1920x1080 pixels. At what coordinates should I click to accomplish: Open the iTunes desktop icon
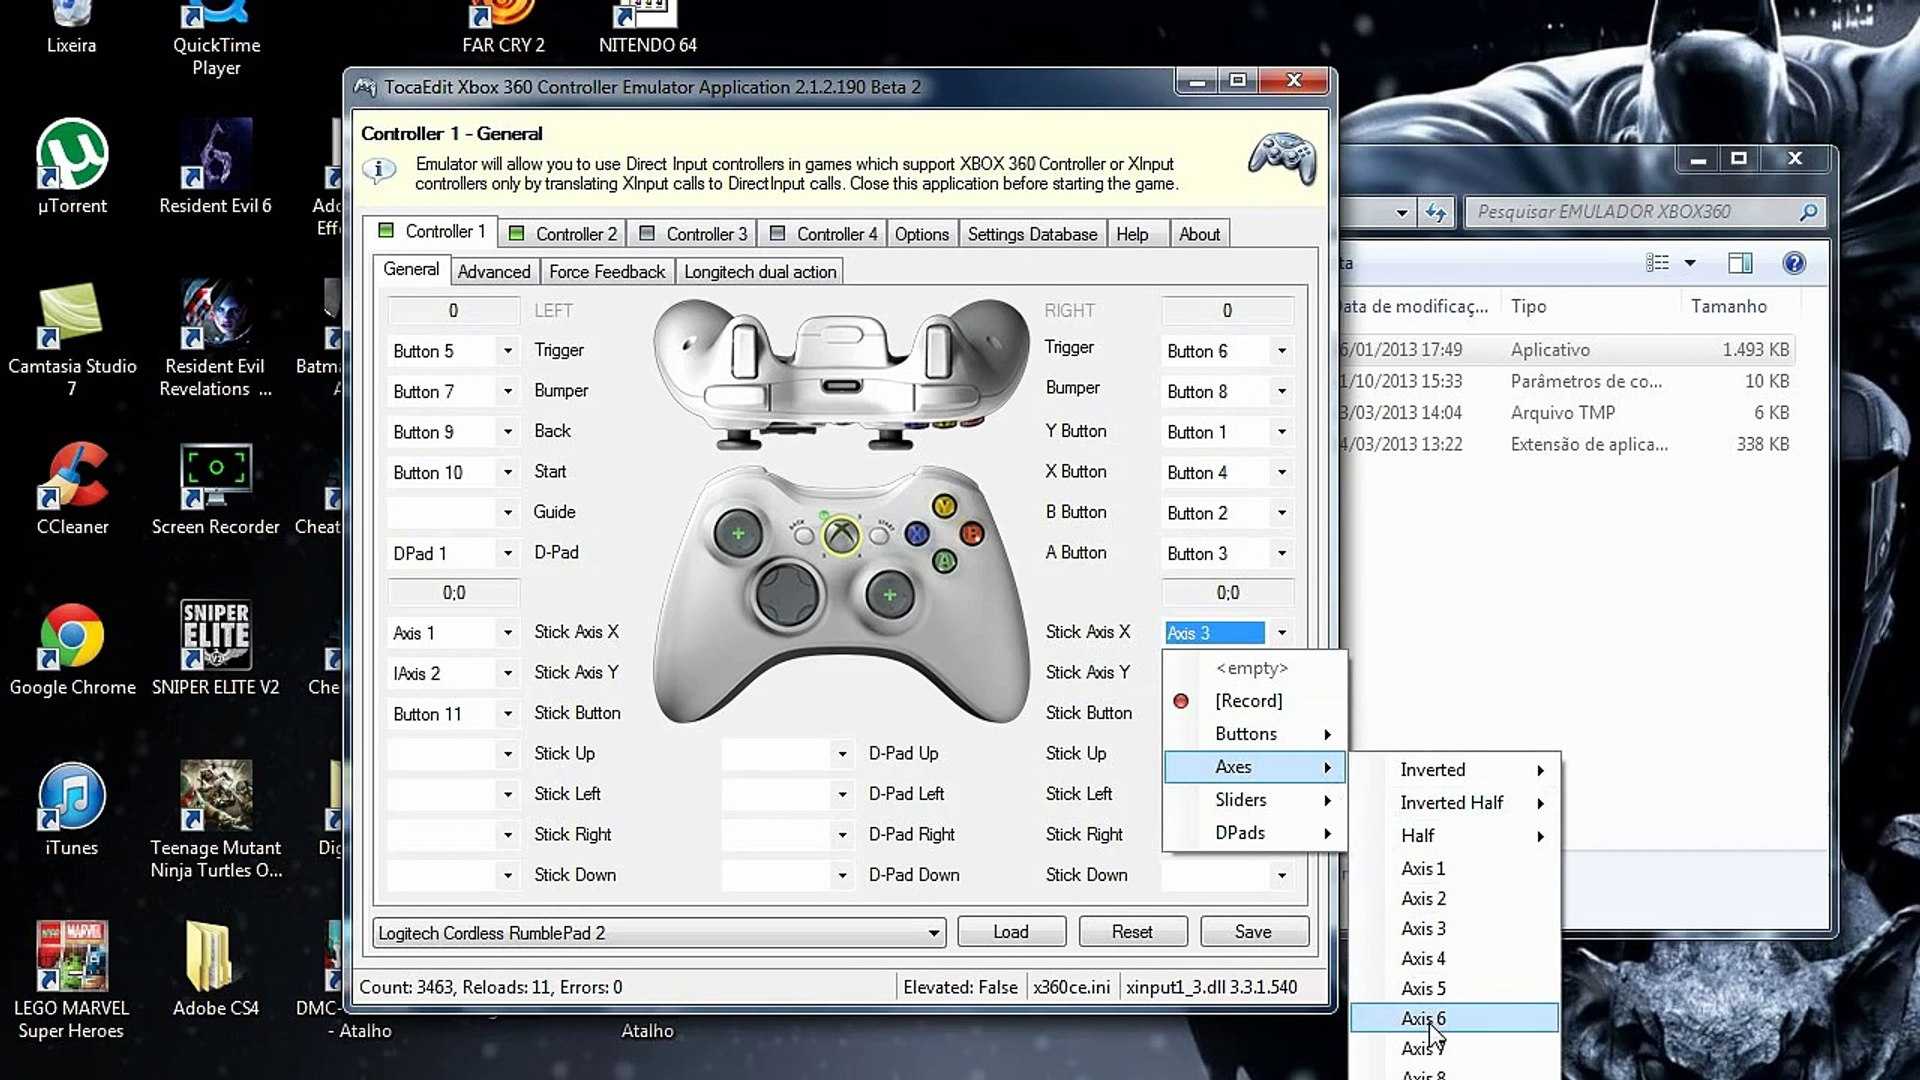(x=72, y=808)
